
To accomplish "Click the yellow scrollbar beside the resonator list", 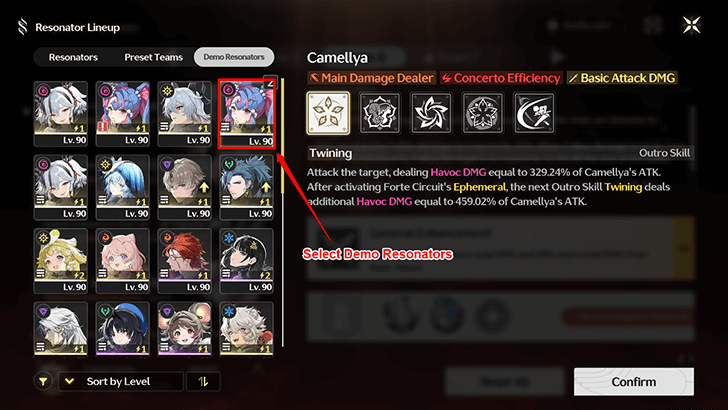I will 282,136.
